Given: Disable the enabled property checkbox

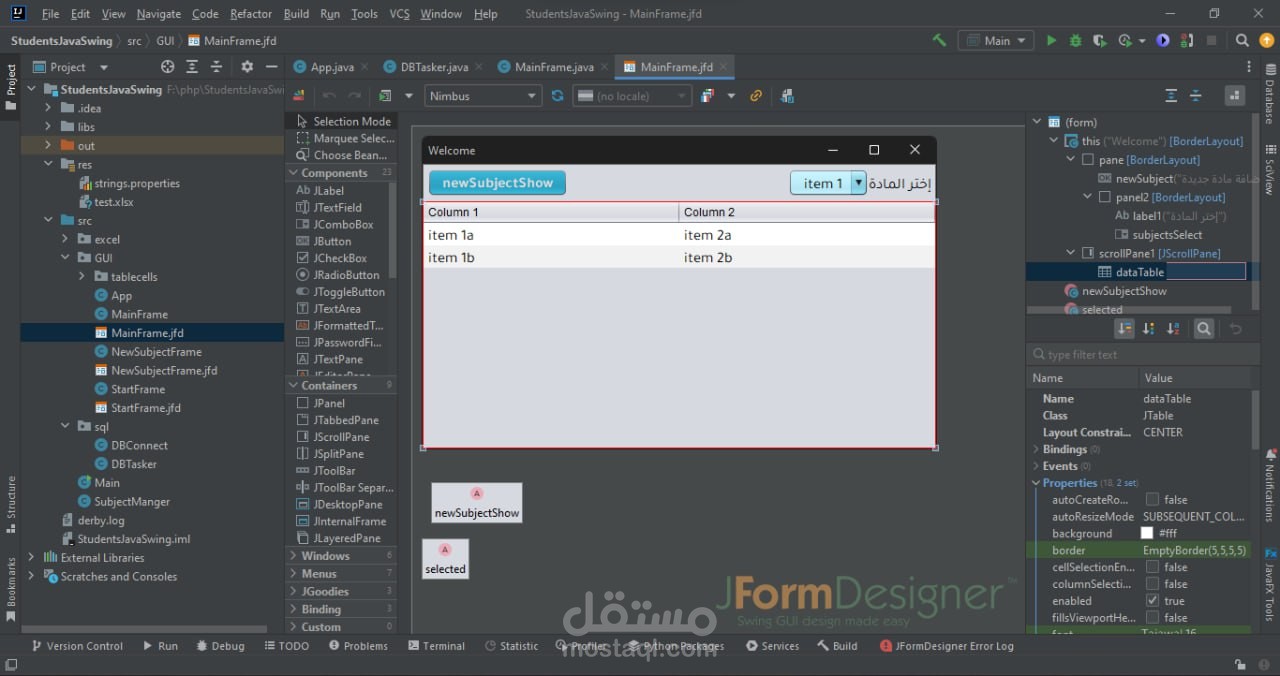Looking at the screenshot, I should point(1155,600).
